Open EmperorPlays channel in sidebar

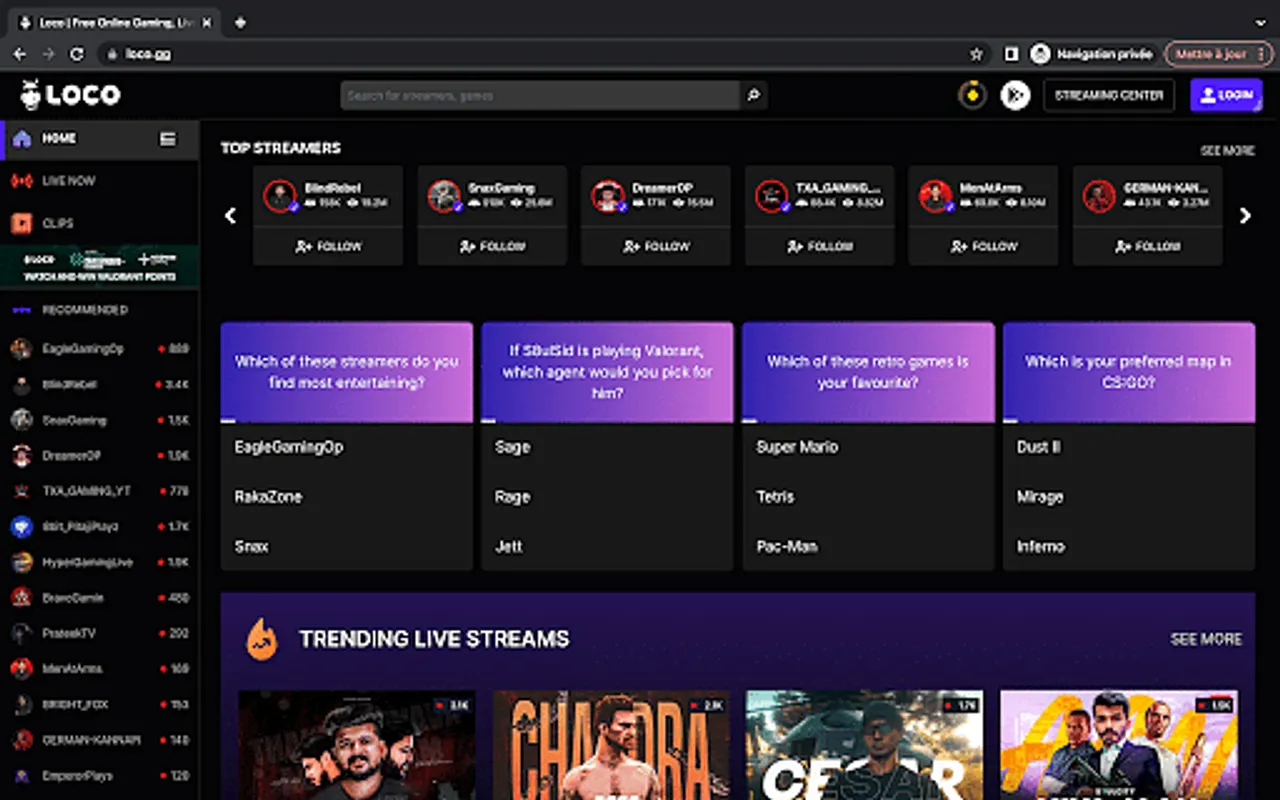[100, 776]
